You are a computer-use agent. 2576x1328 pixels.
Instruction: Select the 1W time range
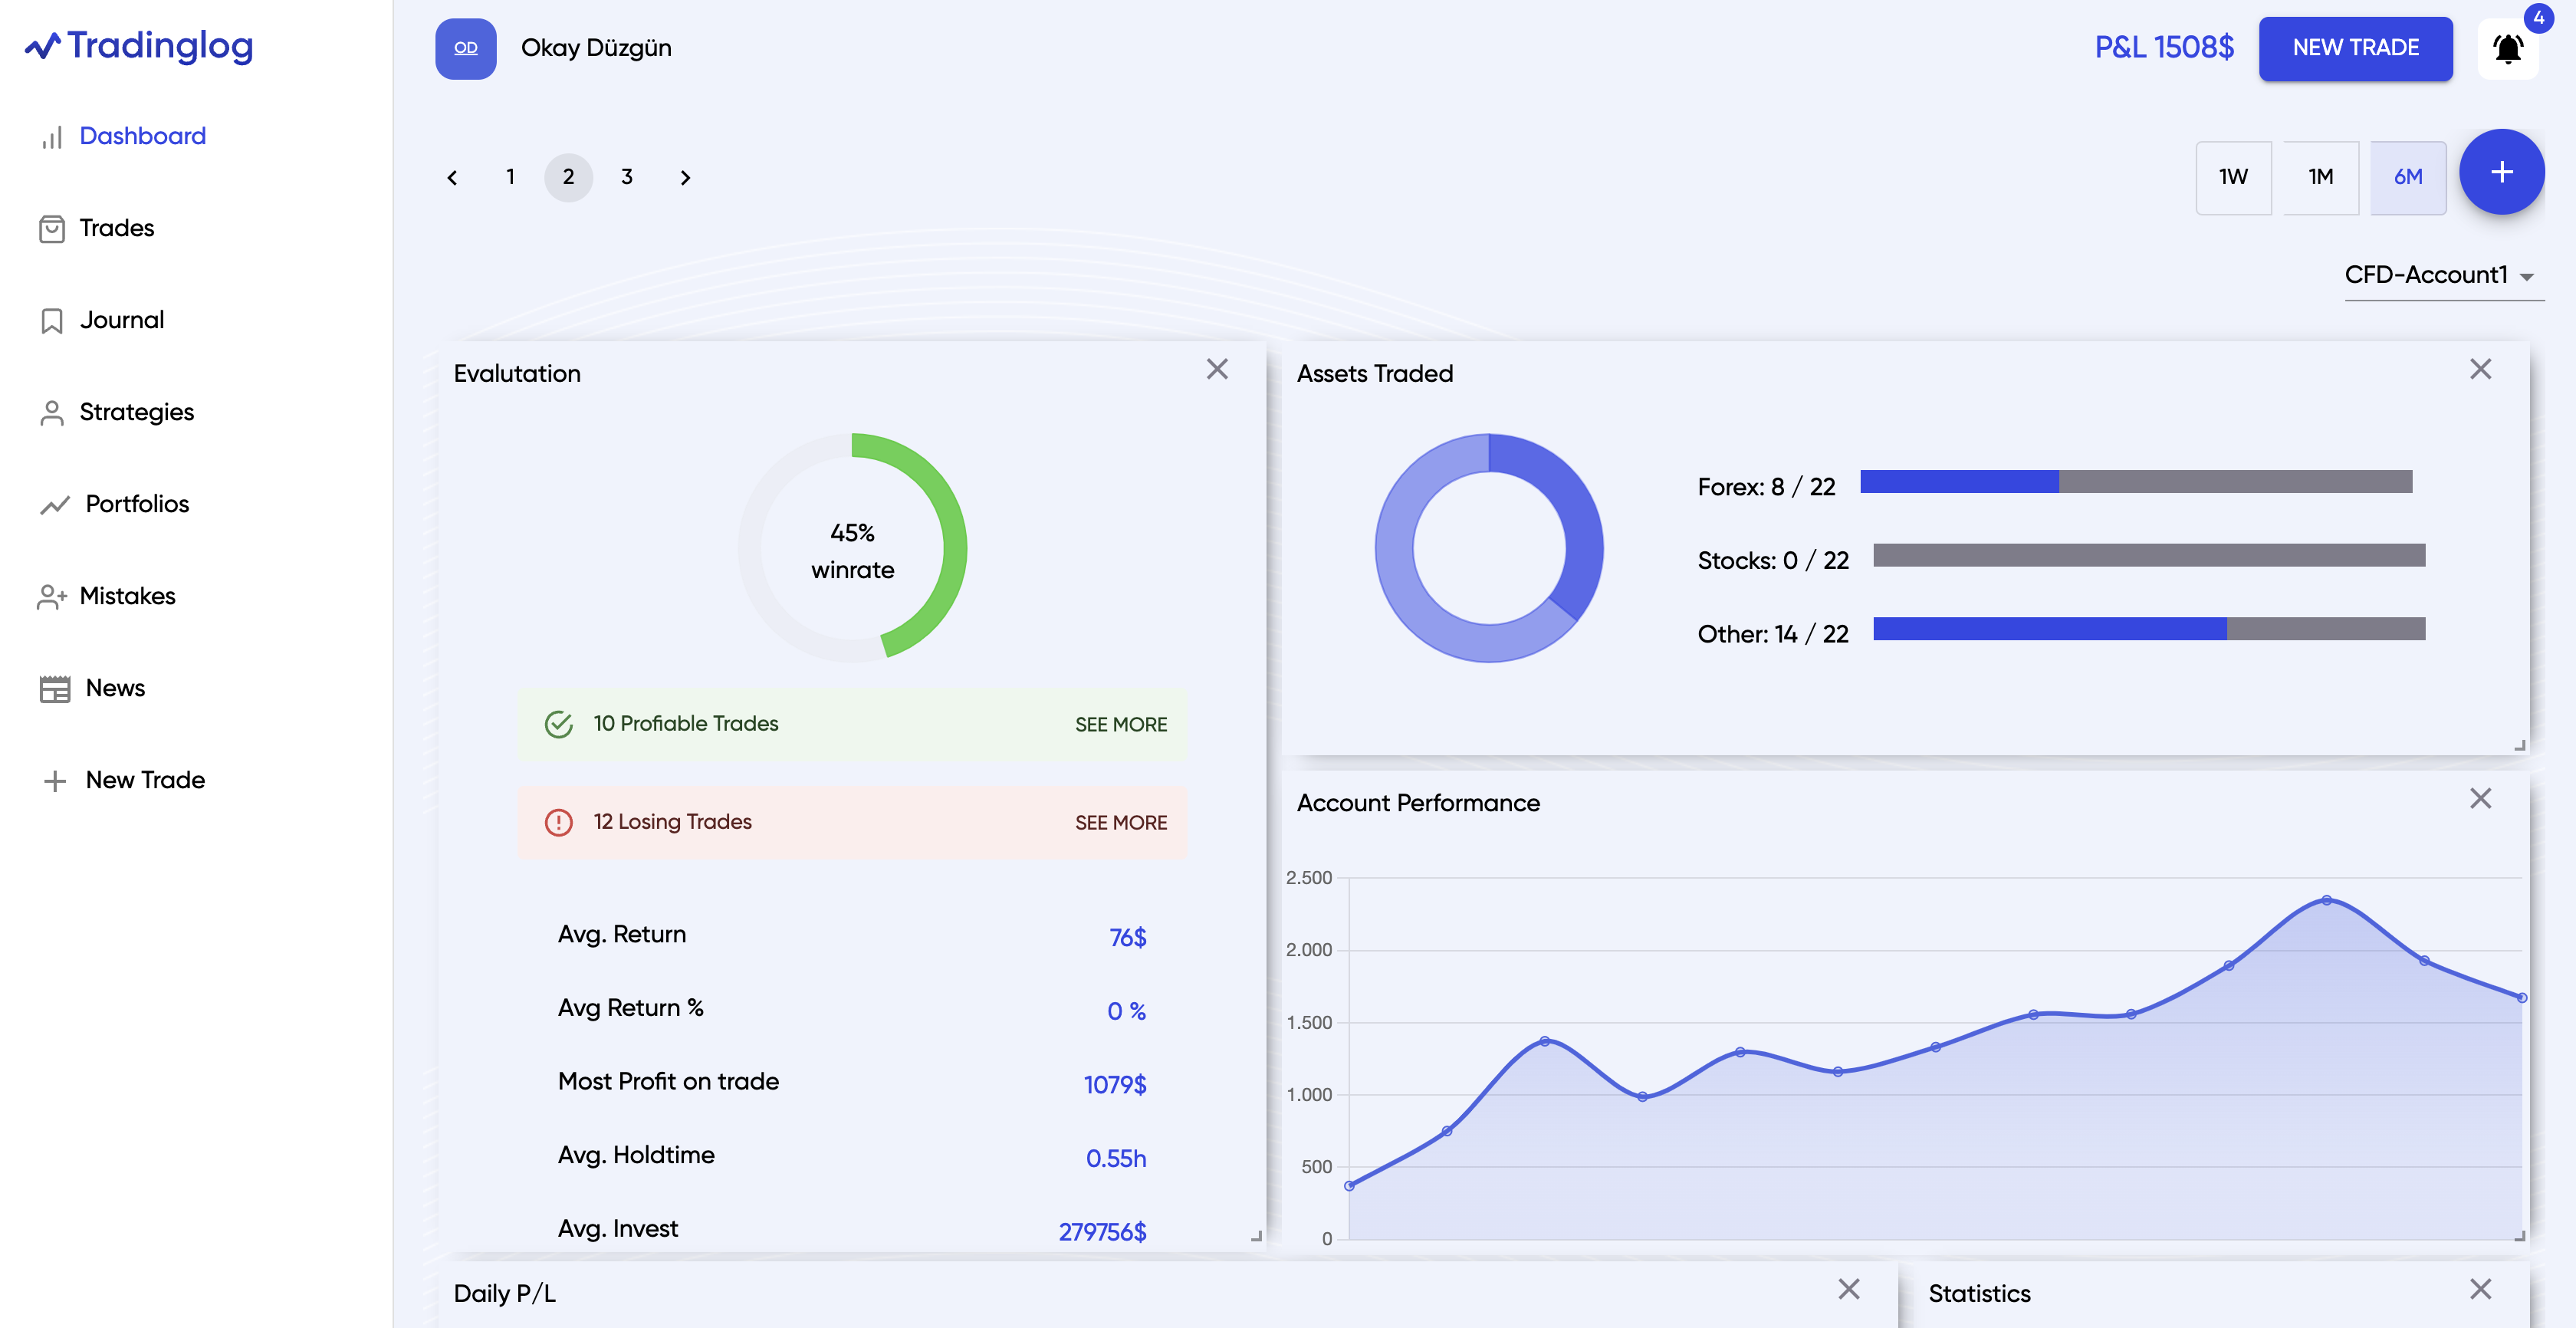[2232, 177]
